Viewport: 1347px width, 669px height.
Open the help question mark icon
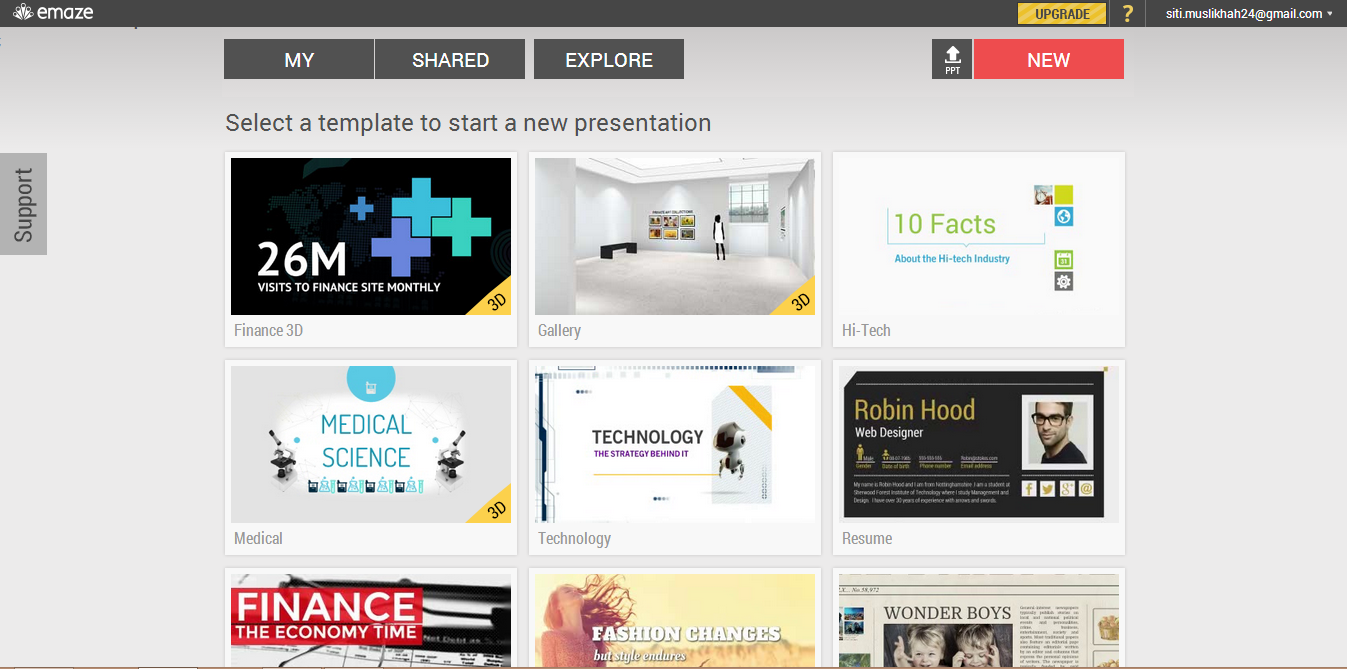1128,14
